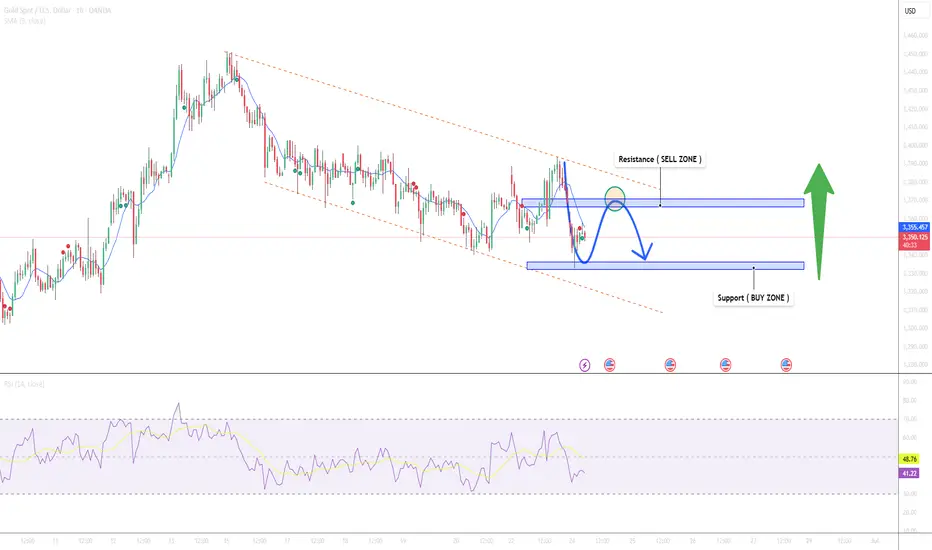Image resolution: width=932 pixels, height=550 pixels.
Task: Click the yellow 48.76 RSI value label
Action: click(909, 459)
